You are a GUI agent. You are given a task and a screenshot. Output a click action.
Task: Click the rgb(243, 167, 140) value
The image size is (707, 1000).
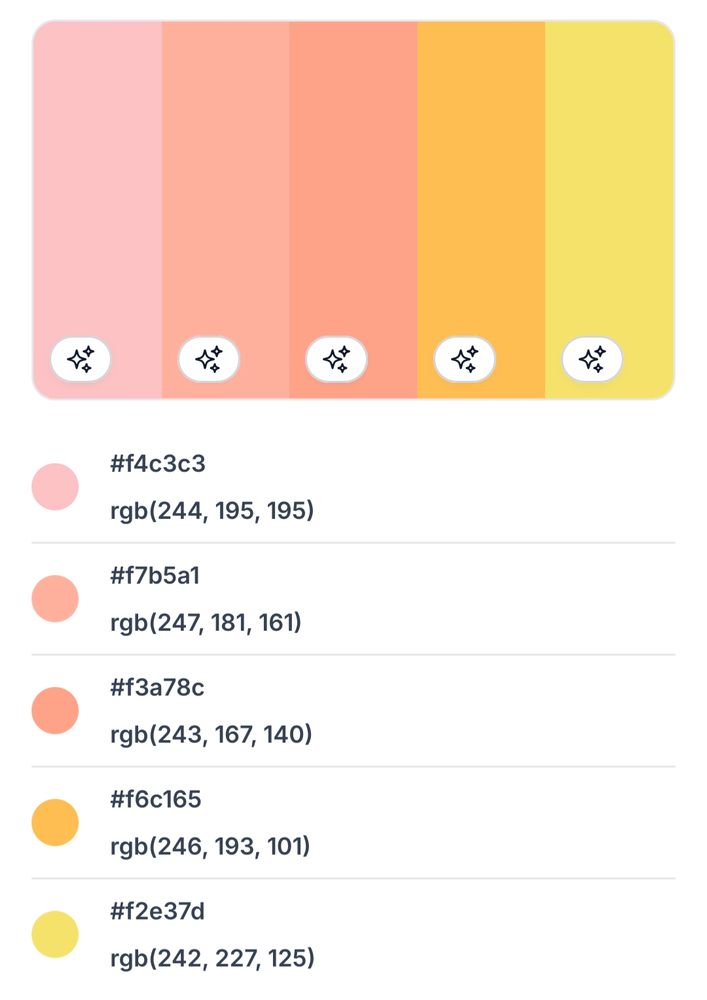point(211,735)
